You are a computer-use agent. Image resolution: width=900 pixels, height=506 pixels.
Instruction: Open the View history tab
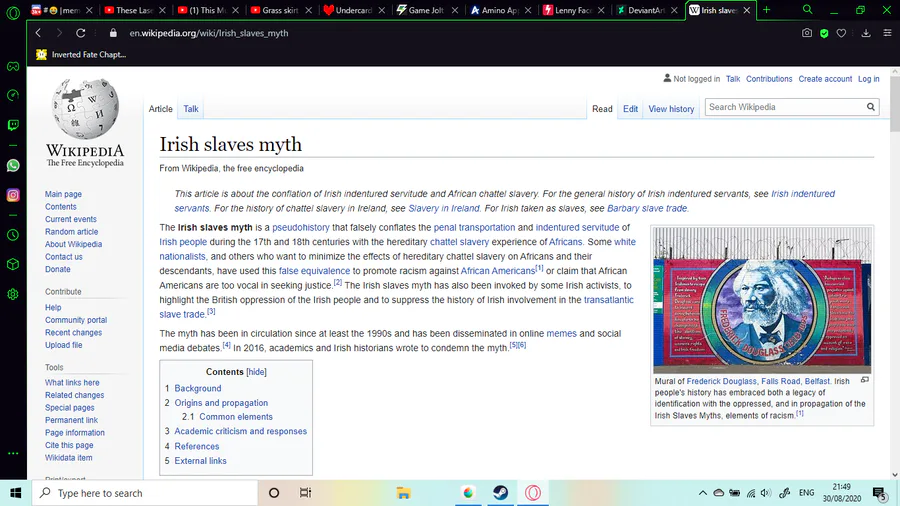coord(671,108)
